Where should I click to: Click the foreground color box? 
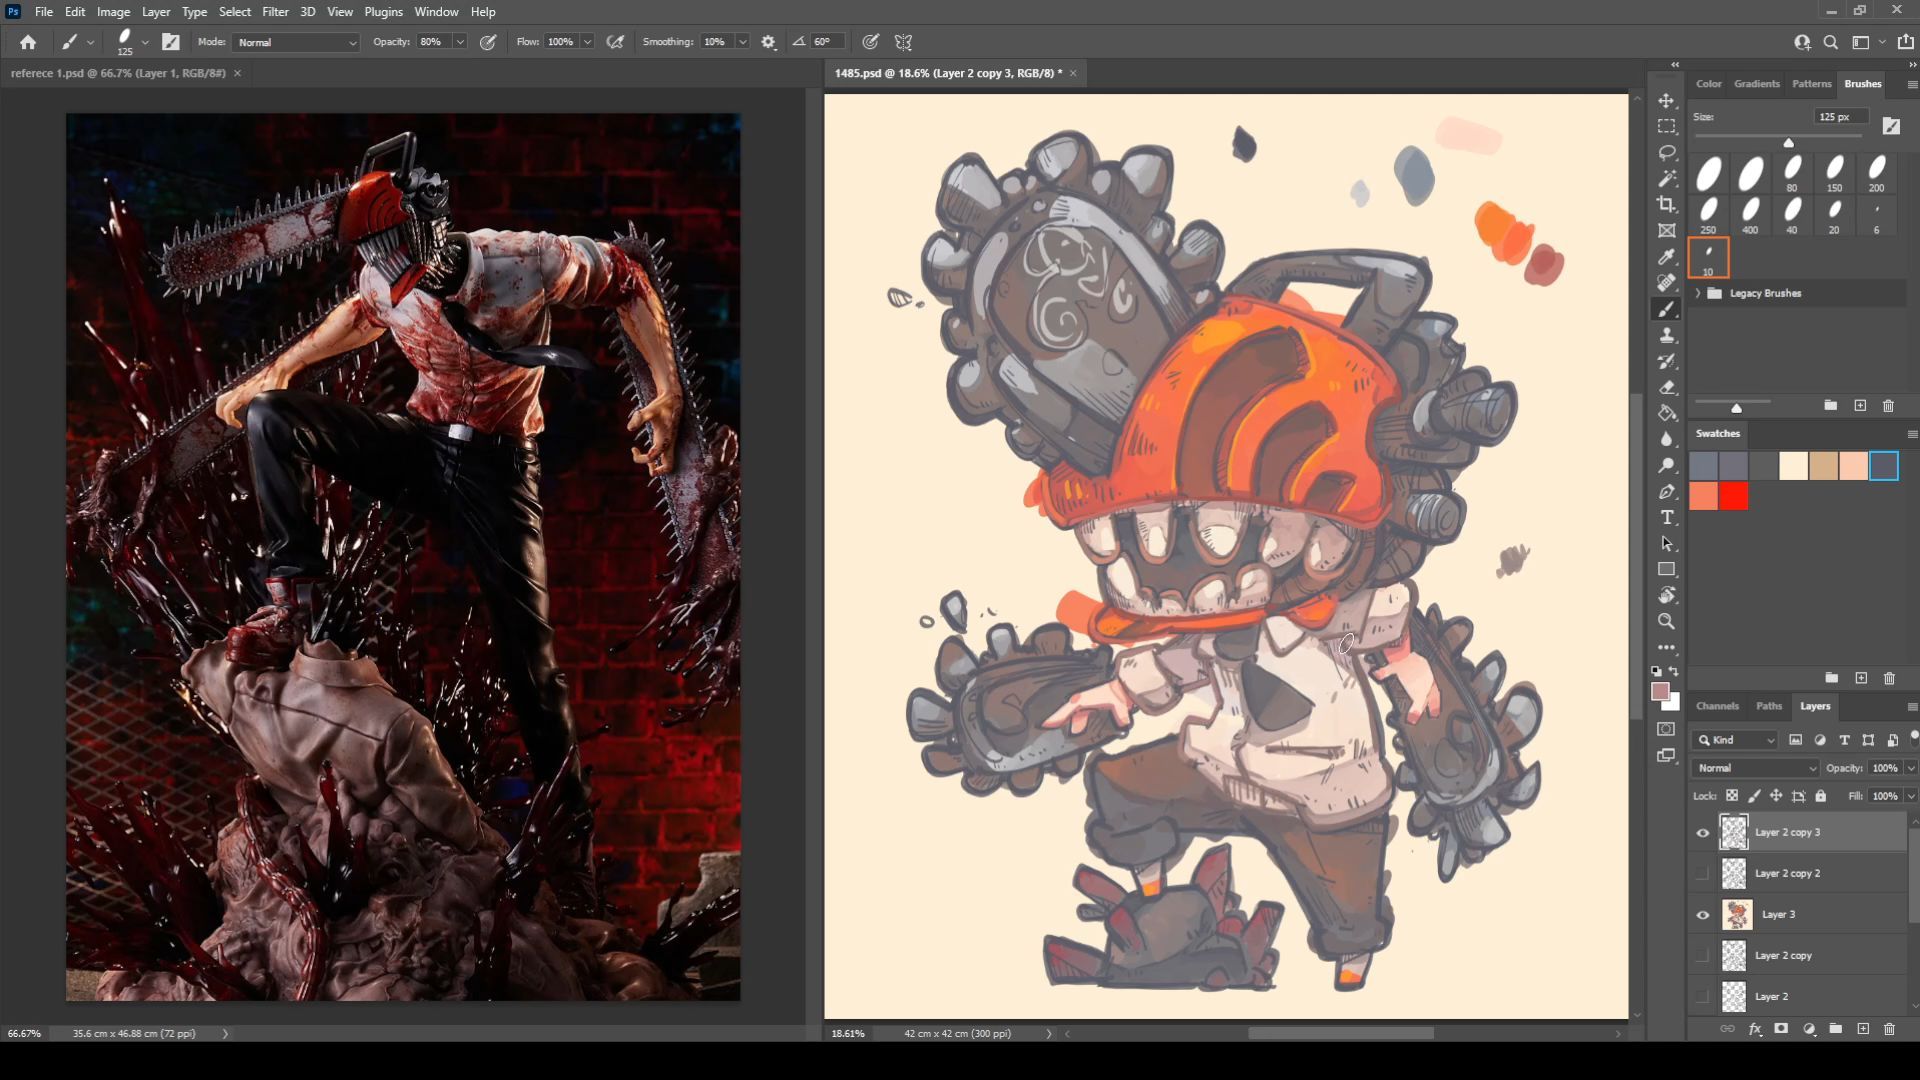1660,692
